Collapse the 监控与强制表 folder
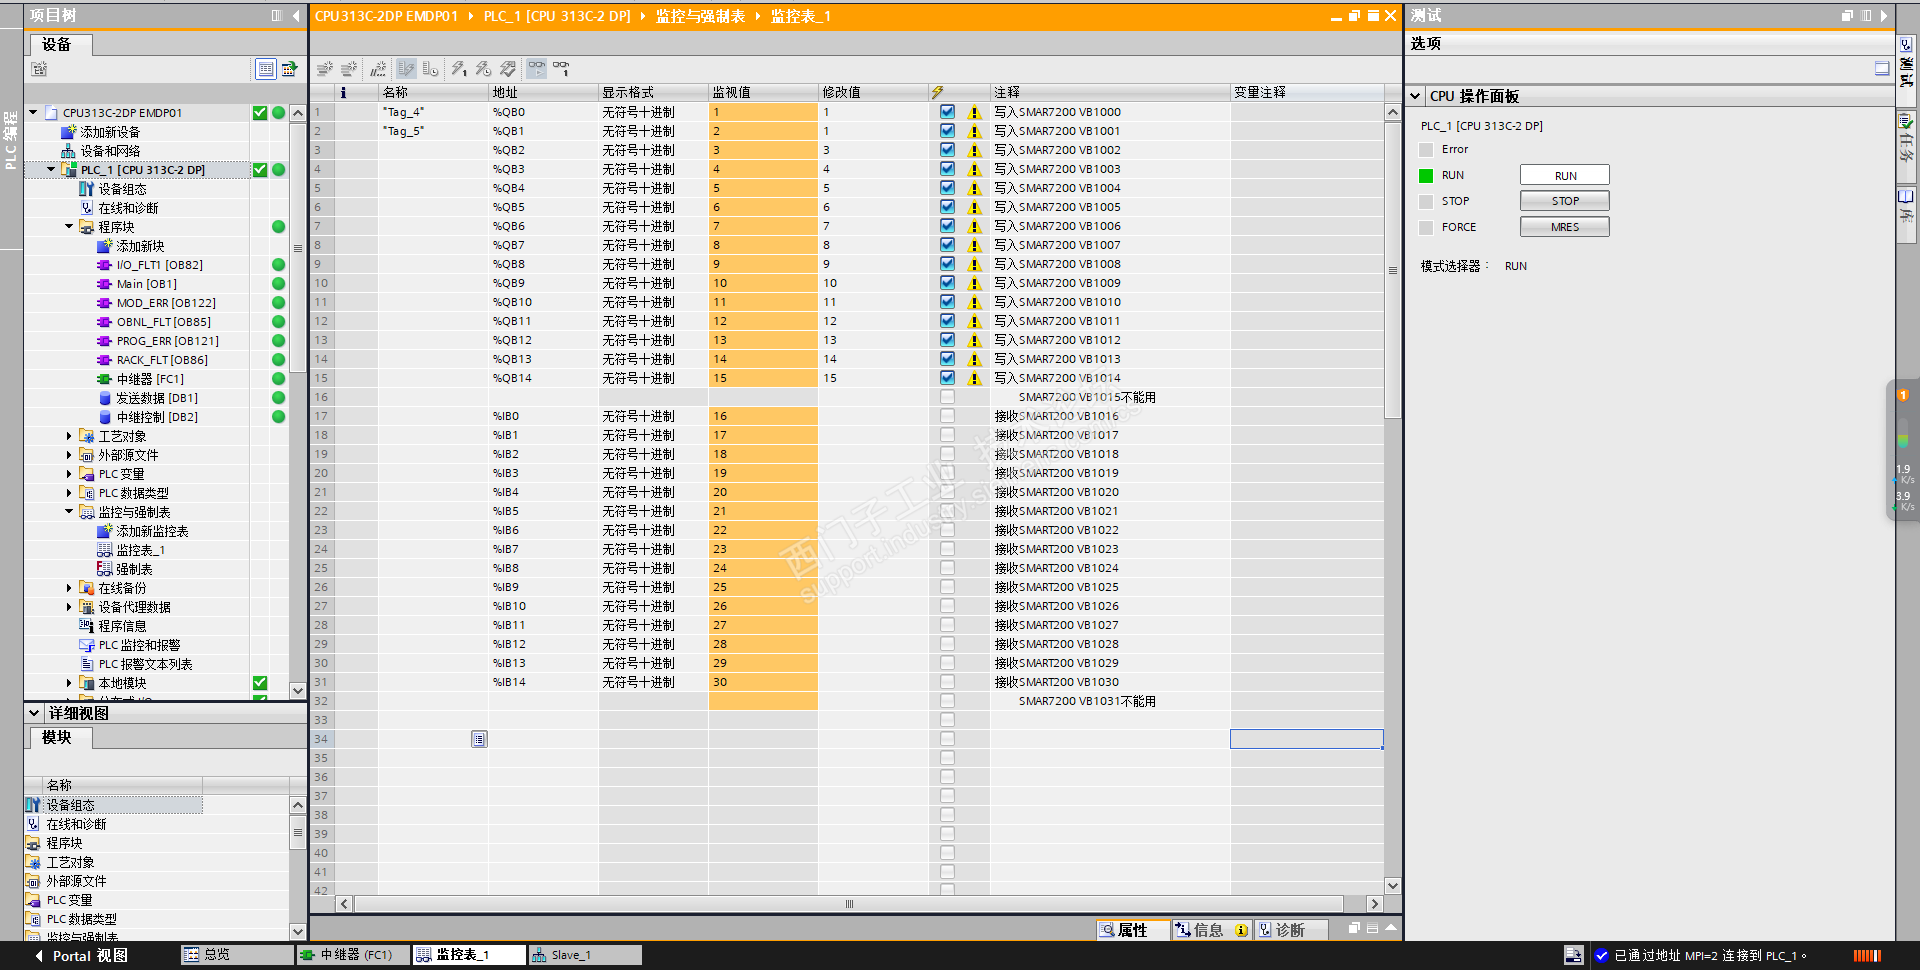This screenshot has width=1920, height=970. tap(69, 512)
